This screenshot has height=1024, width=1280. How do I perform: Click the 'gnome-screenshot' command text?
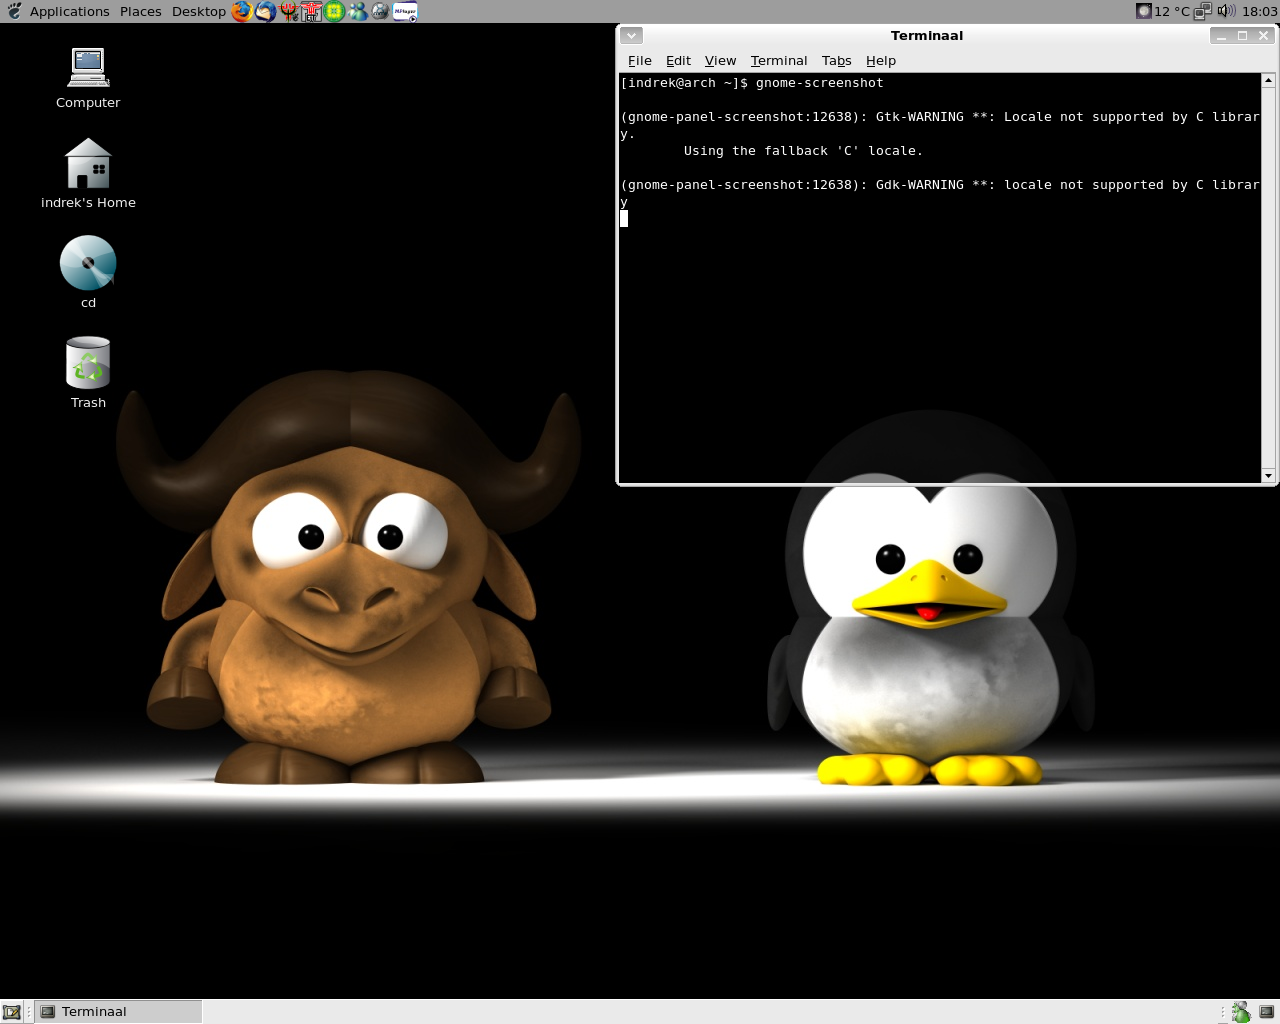click(819, 83)
